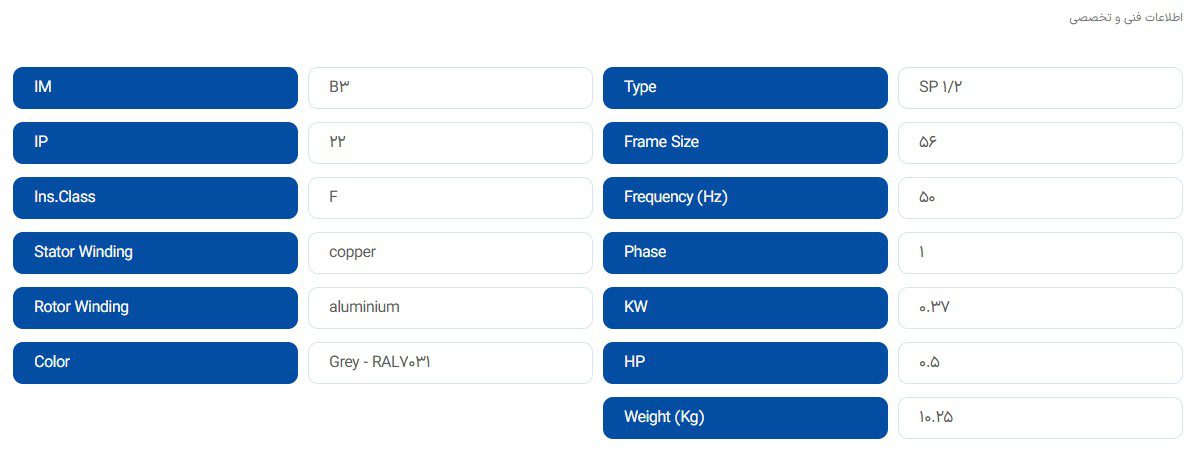Select the Frame Size label
The image size is (1195, 449).
point(745,143)
